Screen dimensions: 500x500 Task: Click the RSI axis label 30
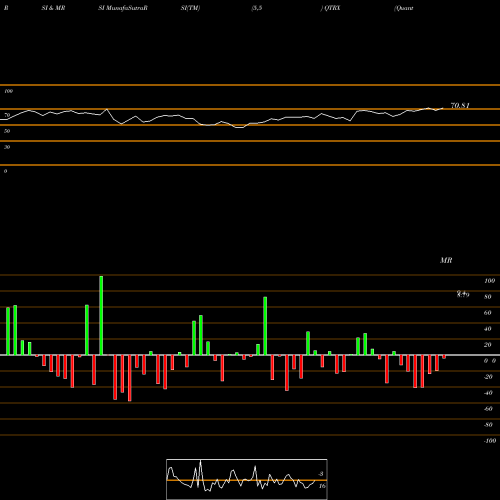(7, 147)
